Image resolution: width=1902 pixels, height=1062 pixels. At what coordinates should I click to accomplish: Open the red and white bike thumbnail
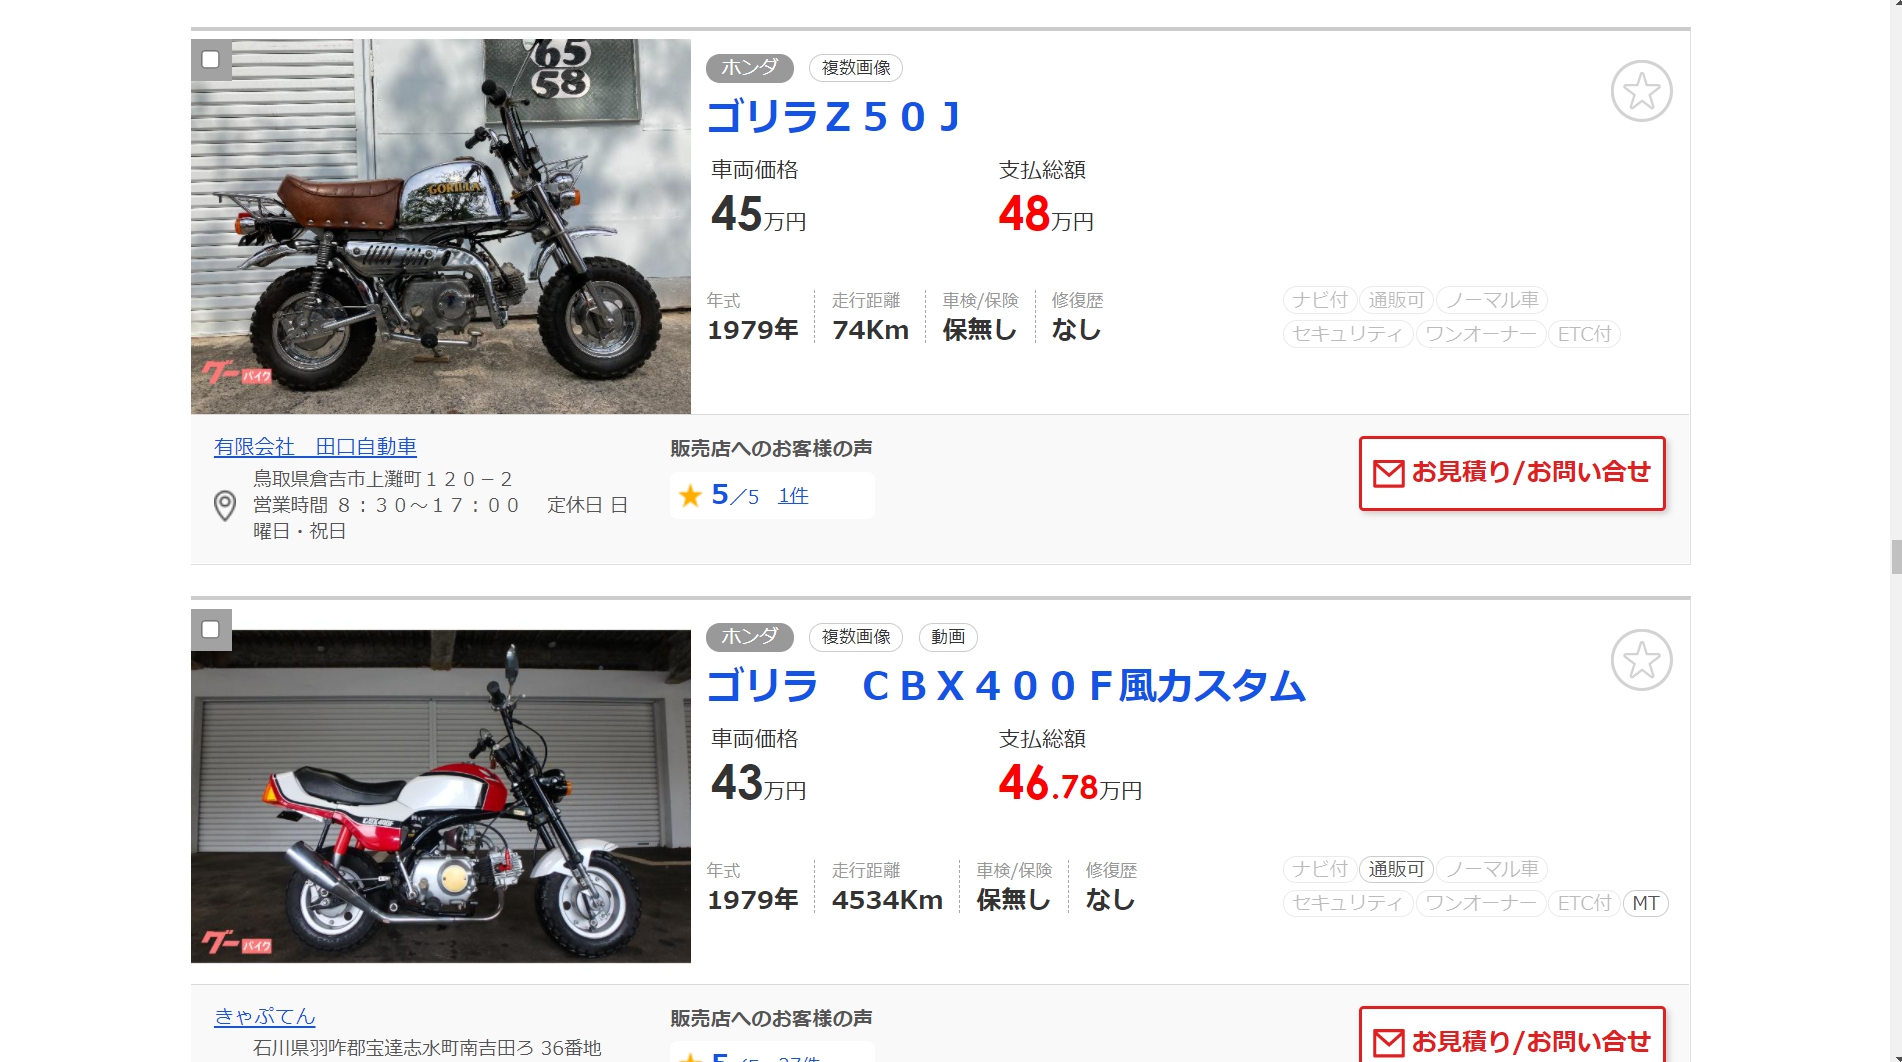pos(441,796)
